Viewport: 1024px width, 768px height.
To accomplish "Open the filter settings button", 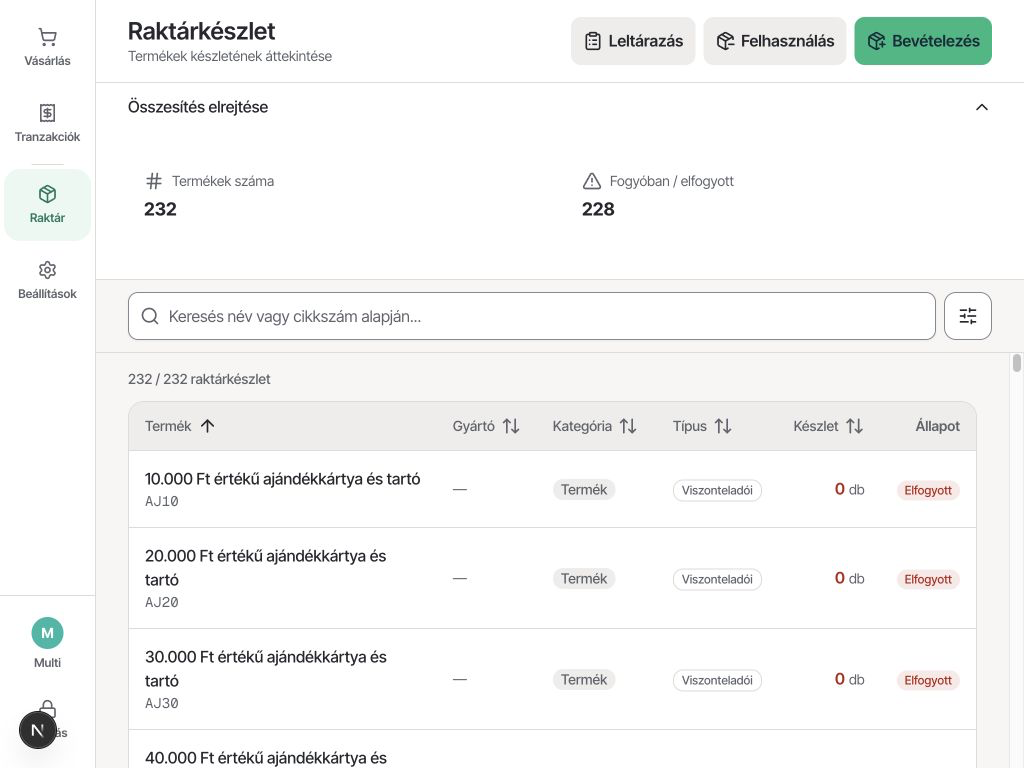I will (967, 316).
